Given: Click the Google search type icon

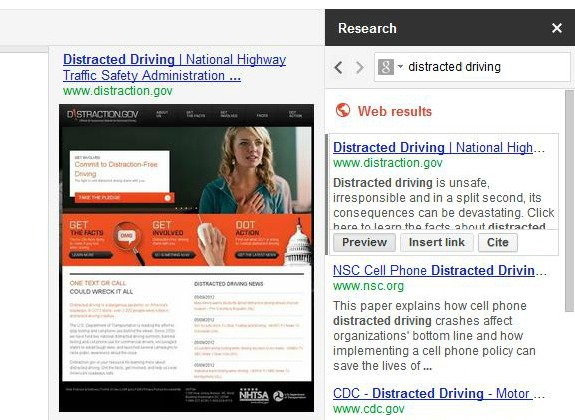Looking at the screenshot, I should coord(386,67).
